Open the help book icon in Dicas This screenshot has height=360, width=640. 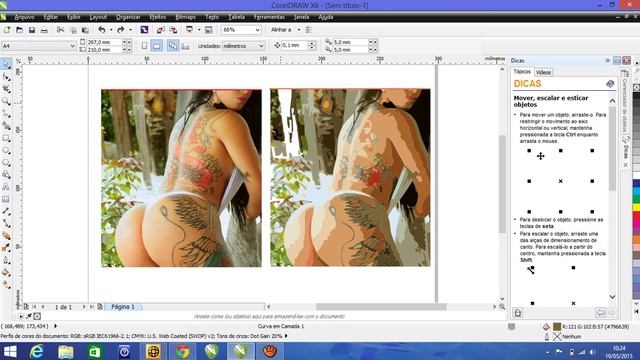pos(610,84)
